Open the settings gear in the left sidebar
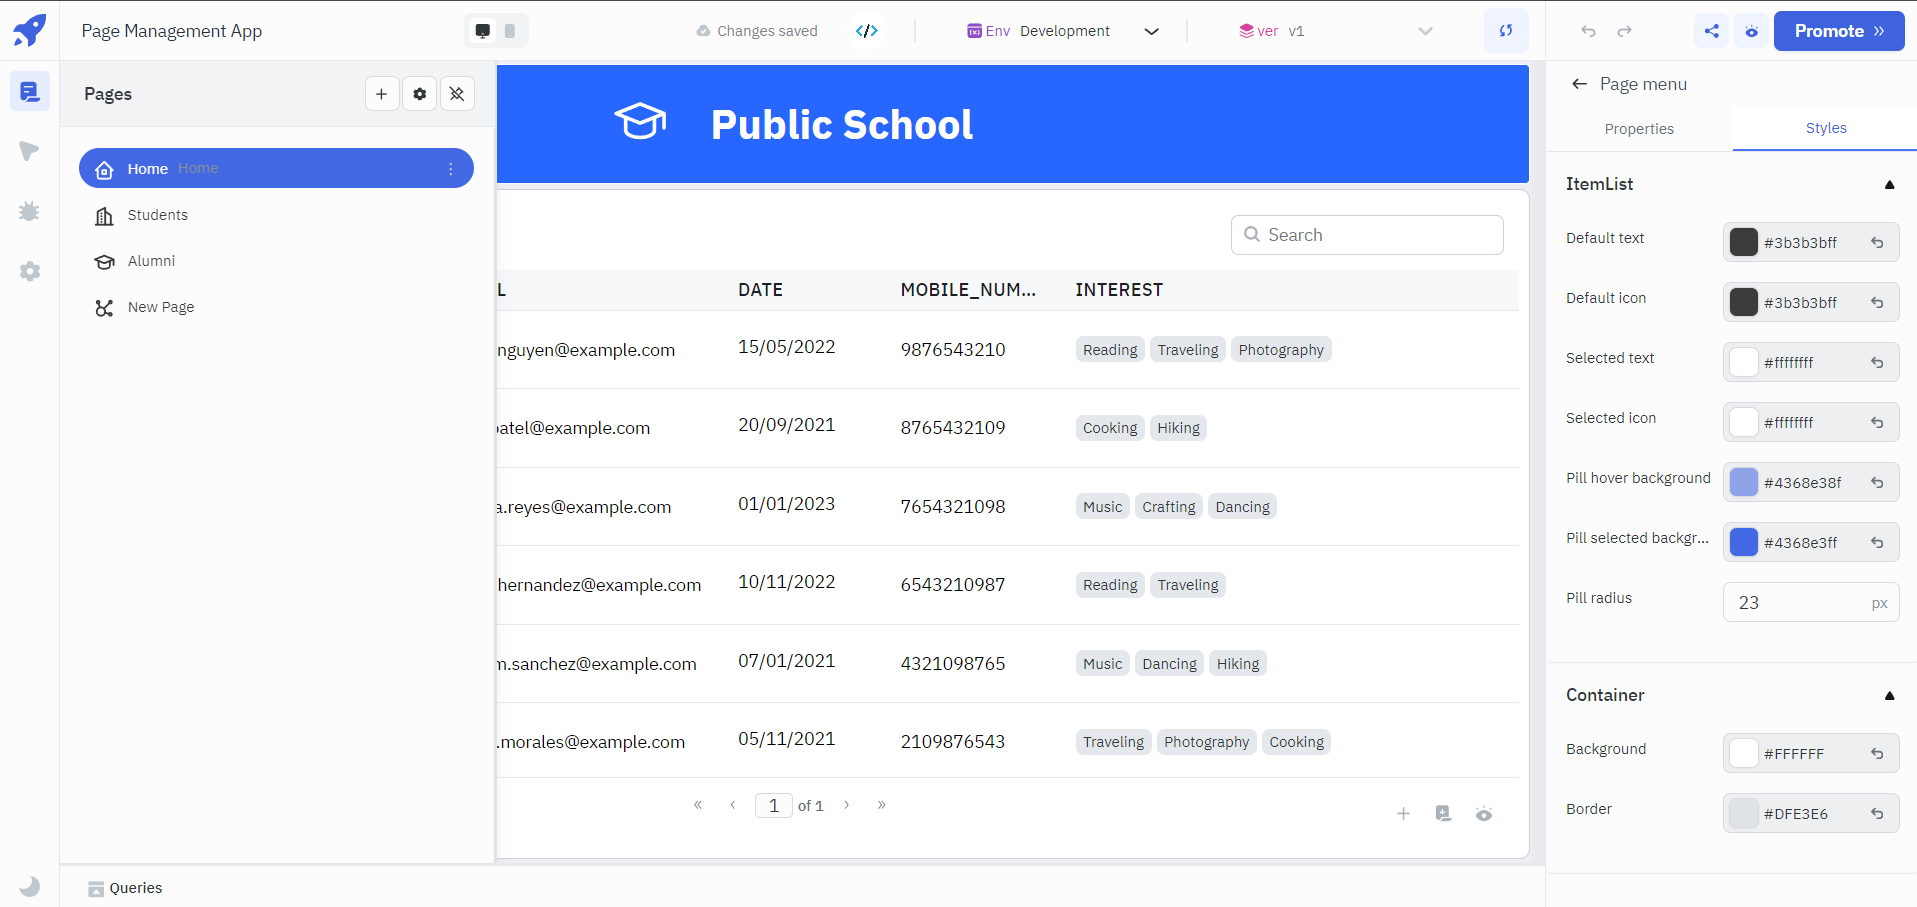This screenshot has width=1917, height=907. click(x=30, y=271)
